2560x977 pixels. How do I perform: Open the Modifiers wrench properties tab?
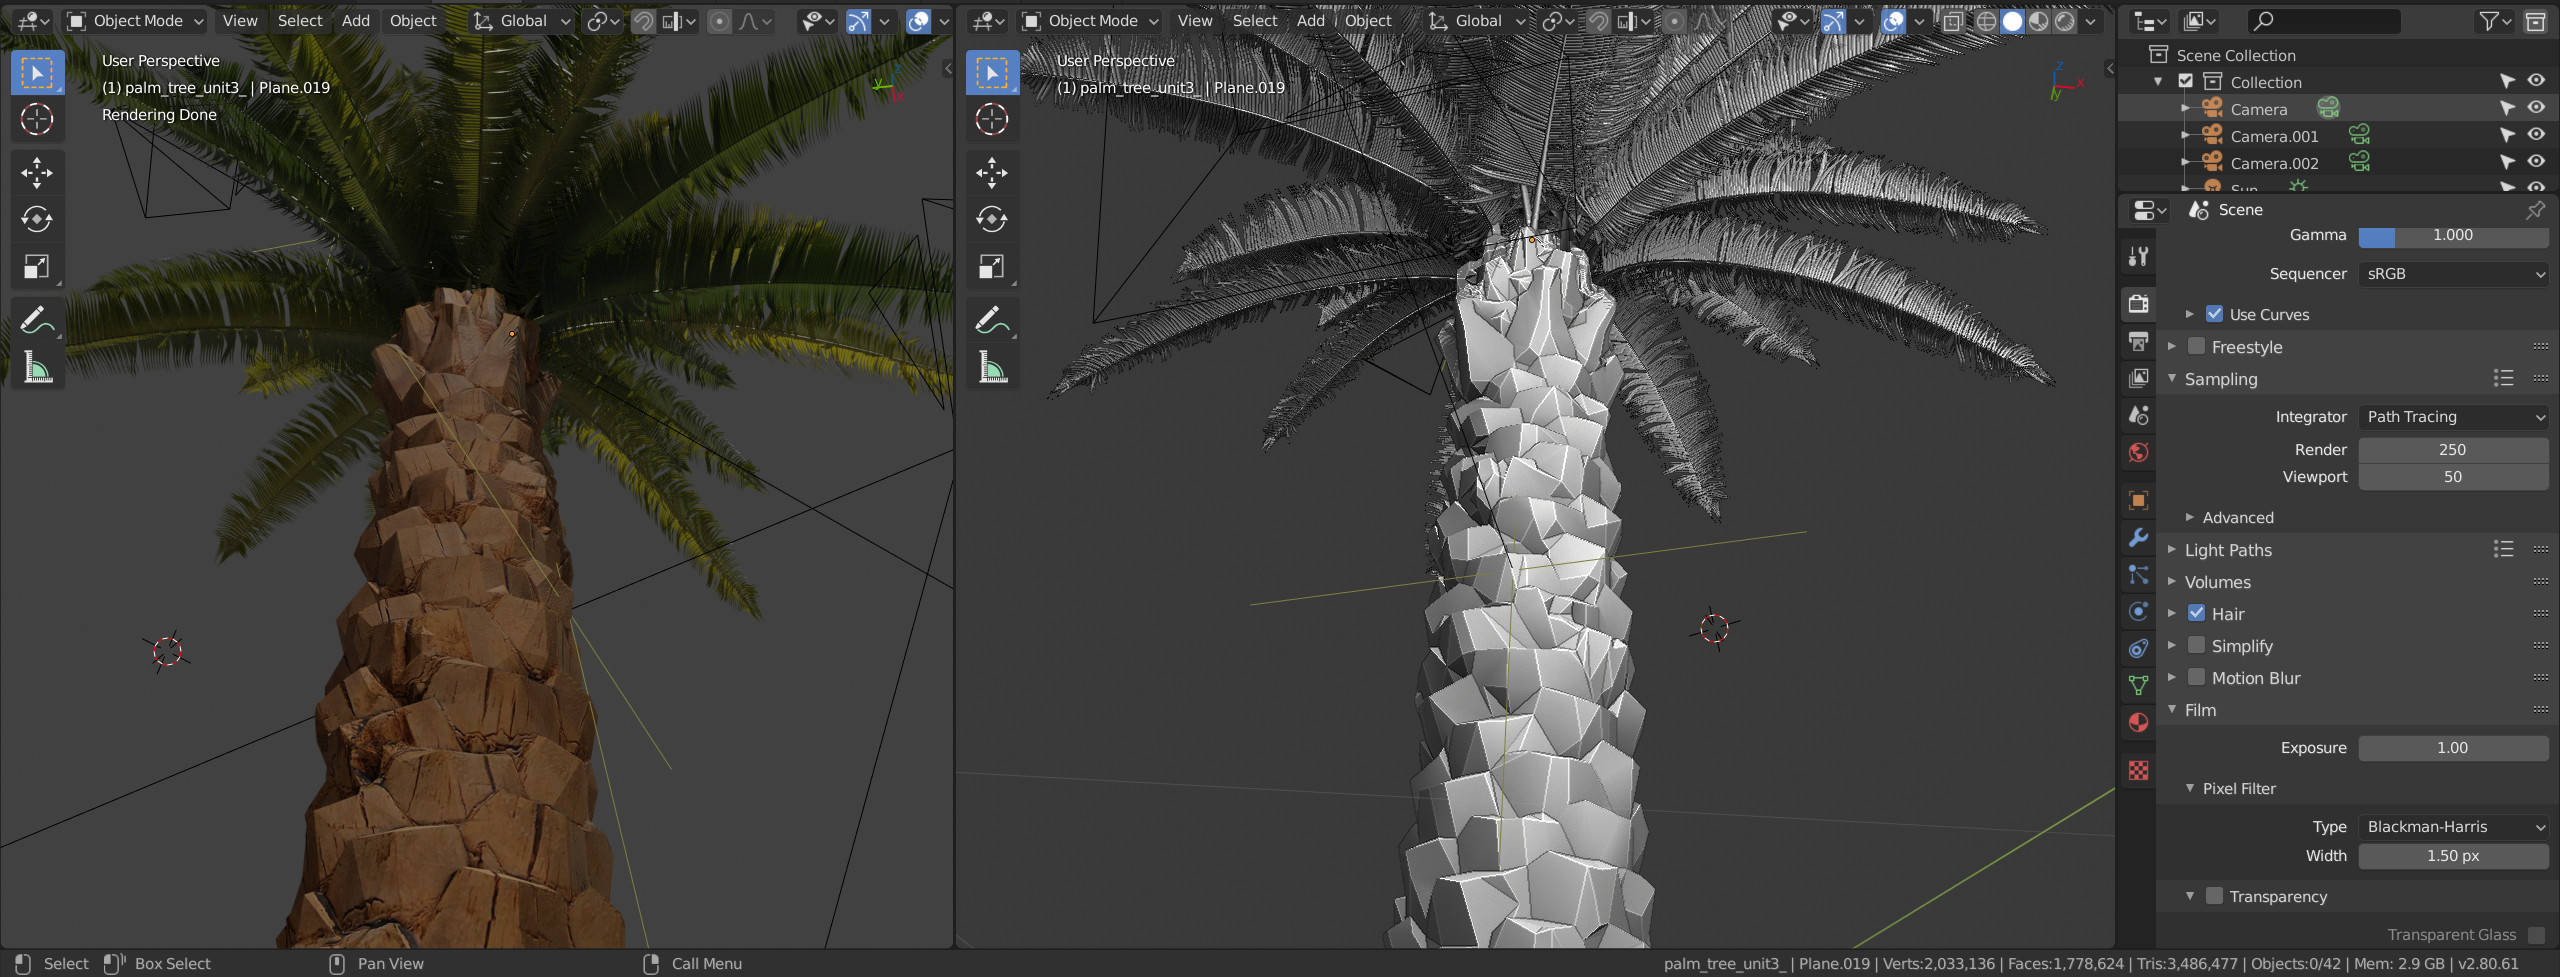click(2138, 537)
